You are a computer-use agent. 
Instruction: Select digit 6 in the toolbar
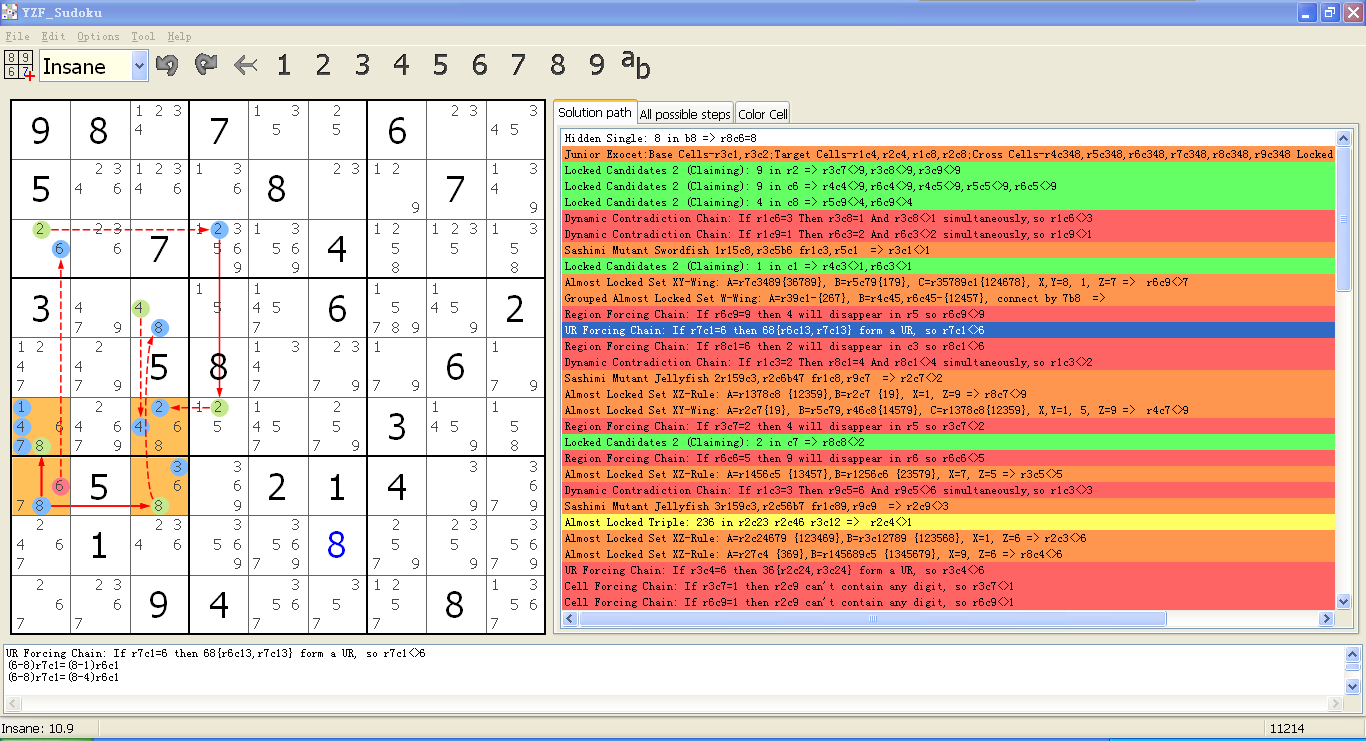tap(479, 65)
